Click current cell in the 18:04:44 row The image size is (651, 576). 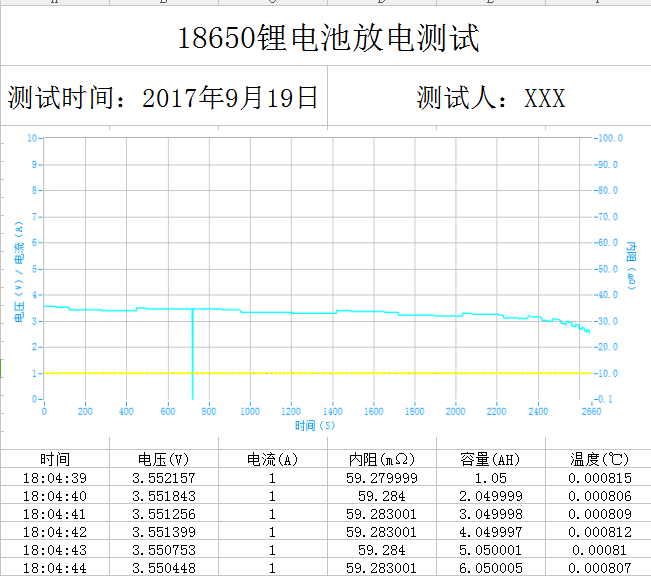coord(273,567)
